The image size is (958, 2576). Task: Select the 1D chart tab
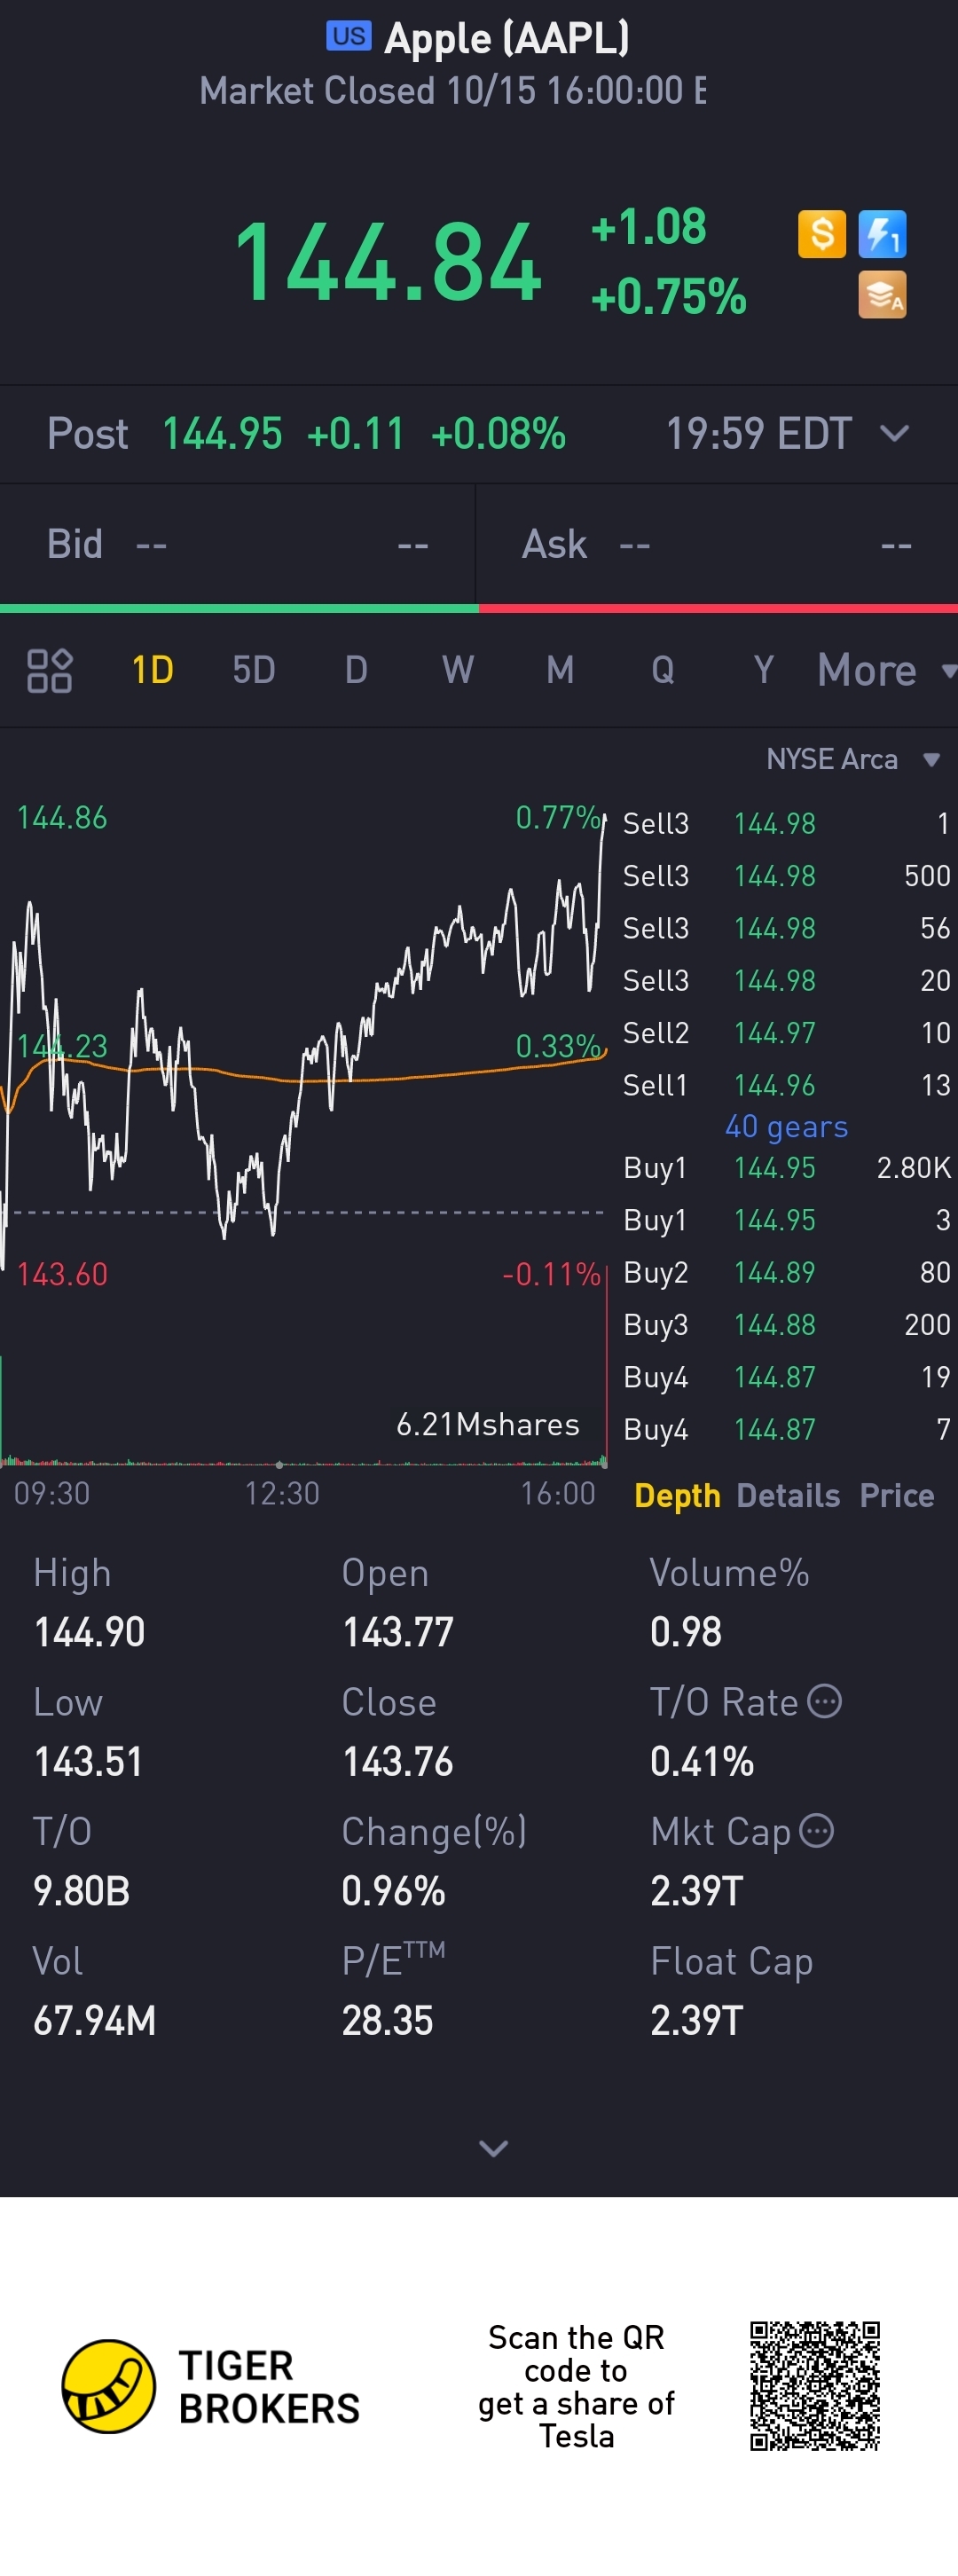tap(153, 670)
